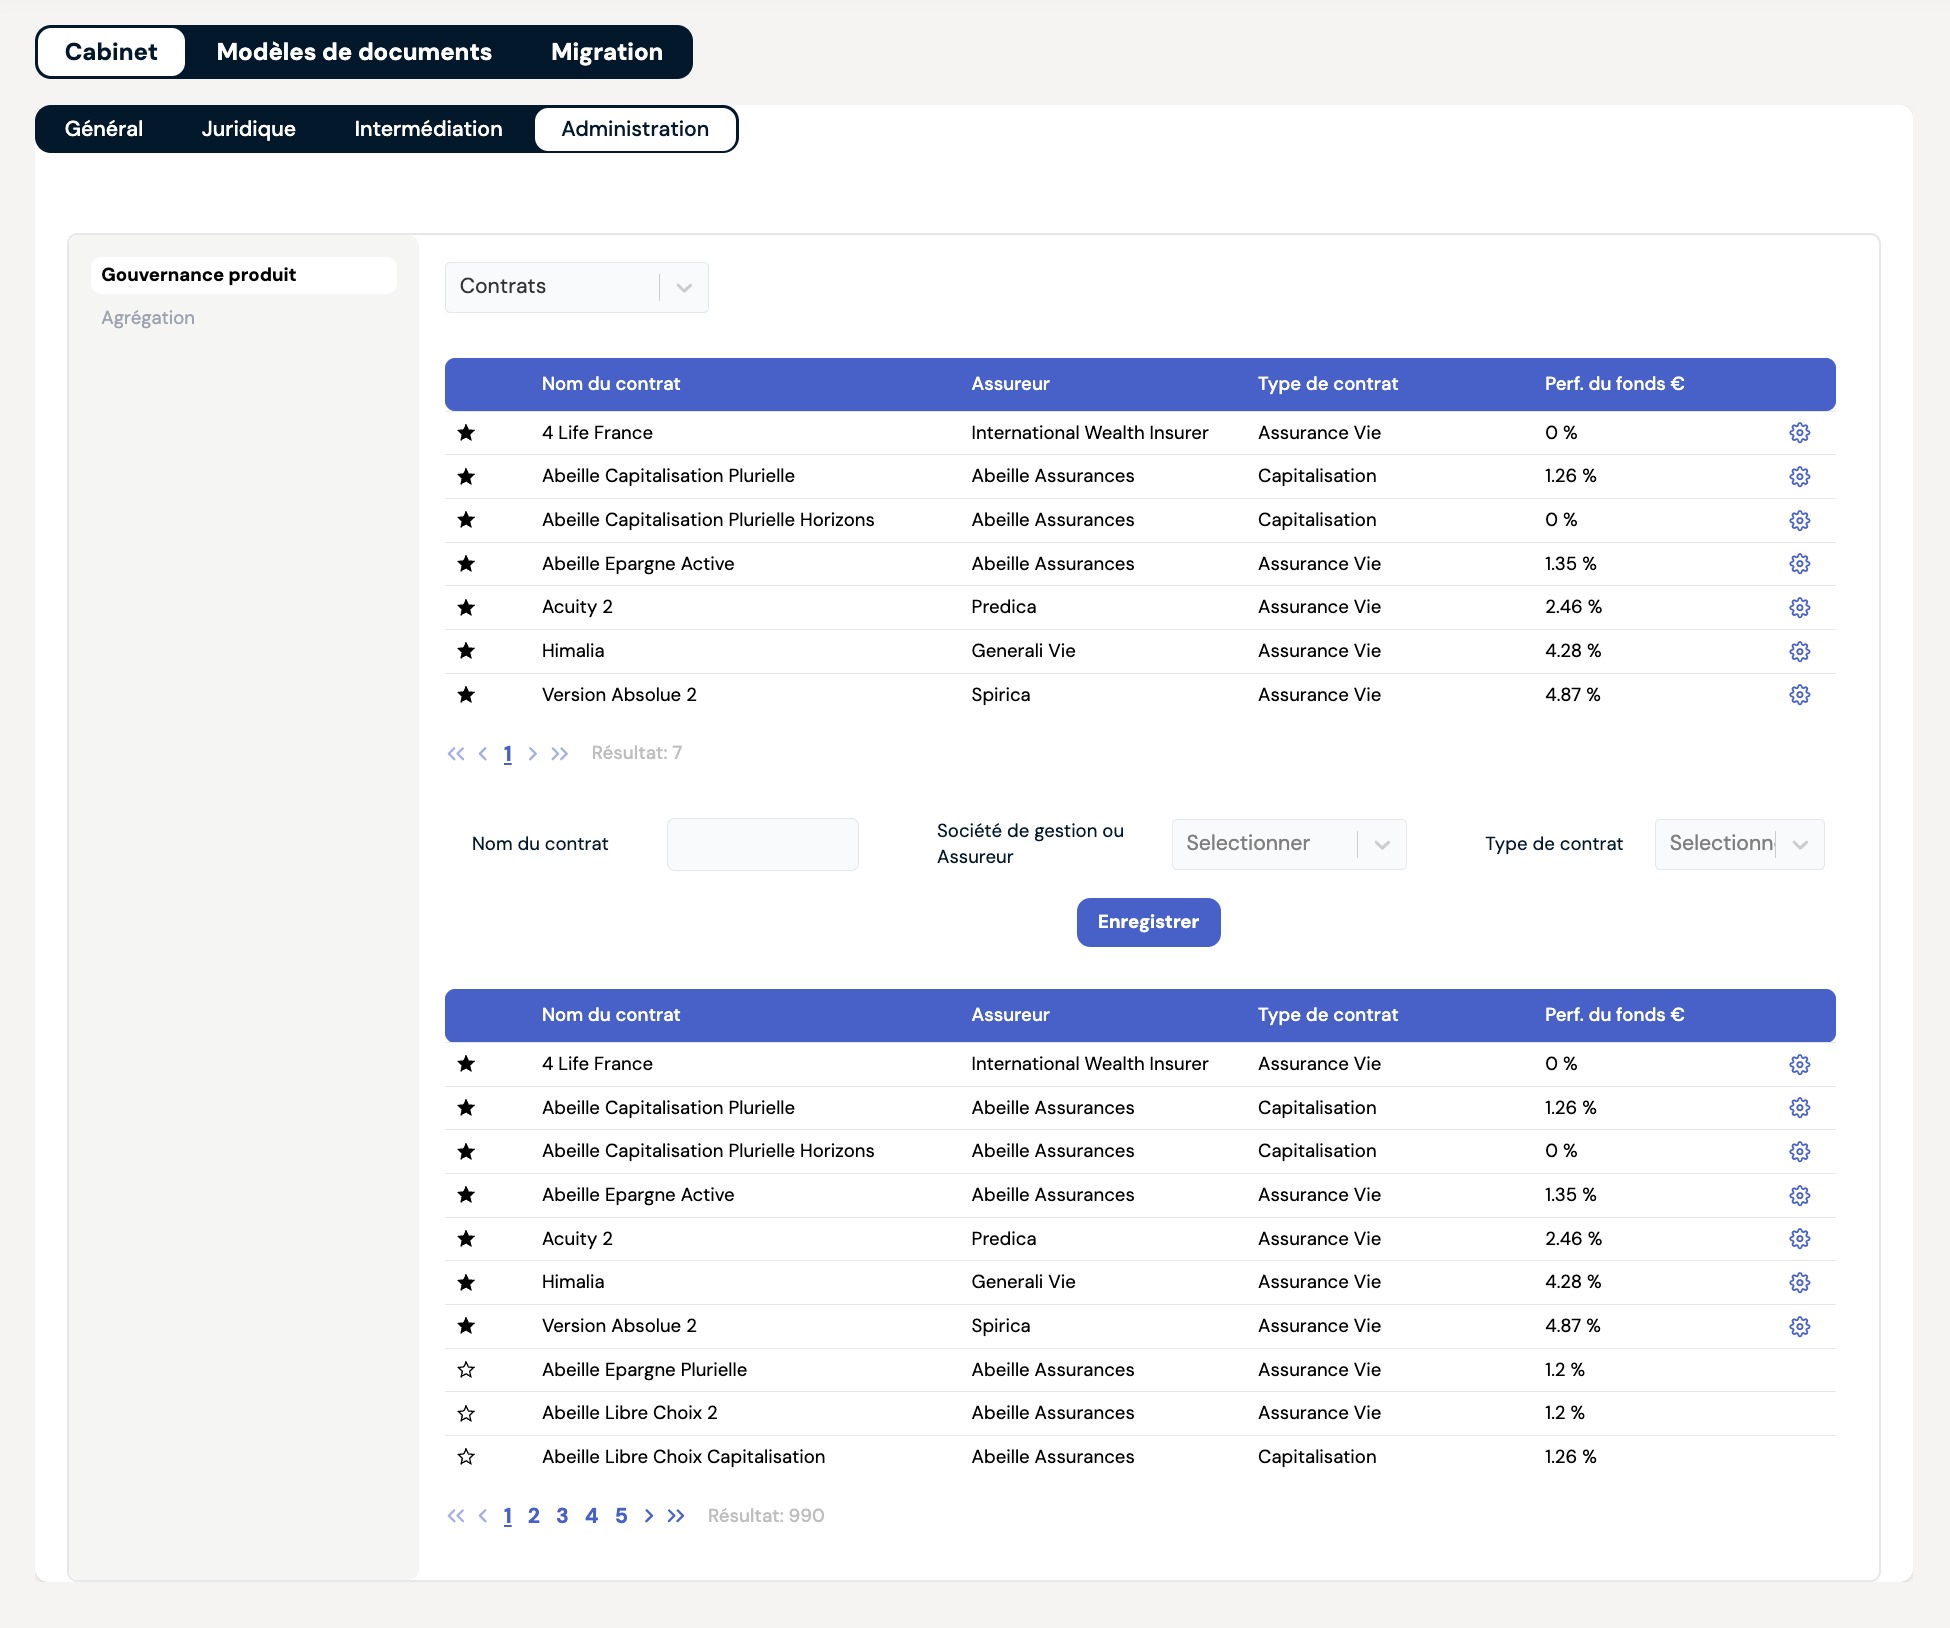Switch to Général sub-tab
This screenshot has height=1628, width=1950.
104,129
